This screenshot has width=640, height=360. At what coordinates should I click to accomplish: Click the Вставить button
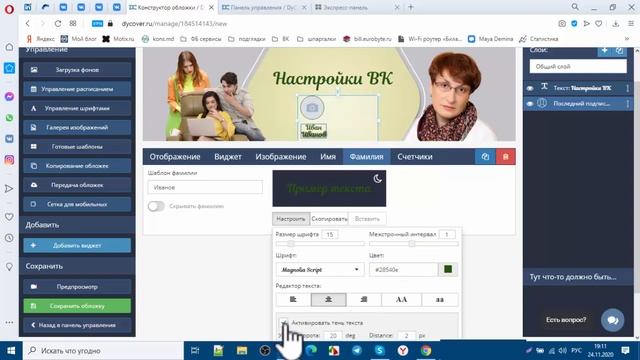[x=367, y=219]
